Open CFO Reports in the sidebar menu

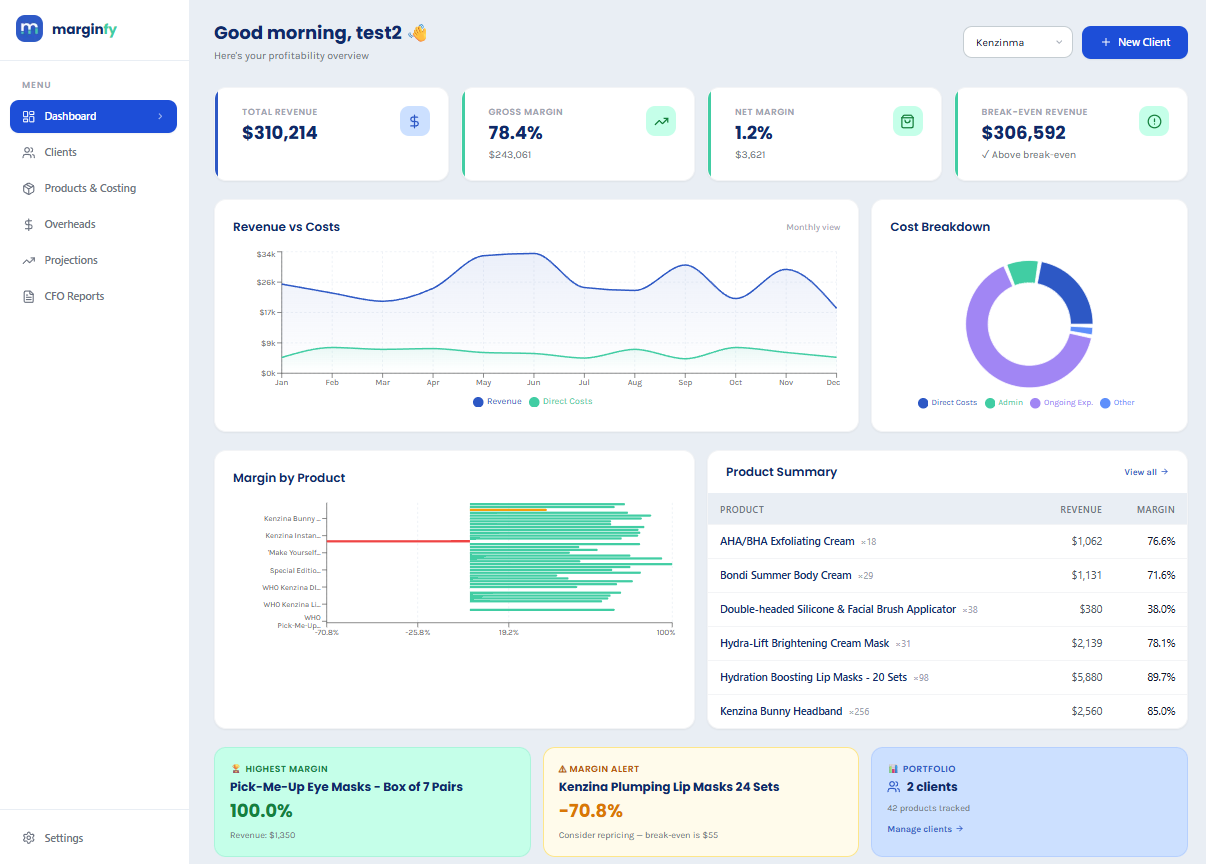[x=93, y=296]
